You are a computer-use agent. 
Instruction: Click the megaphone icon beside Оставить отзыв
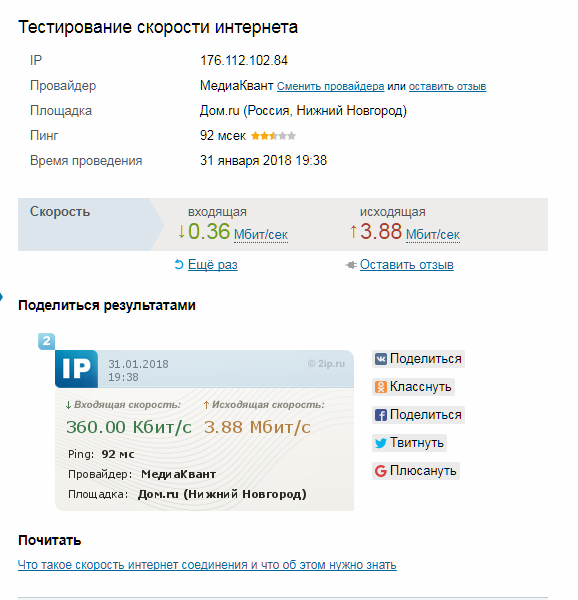[x=351, y=265]
